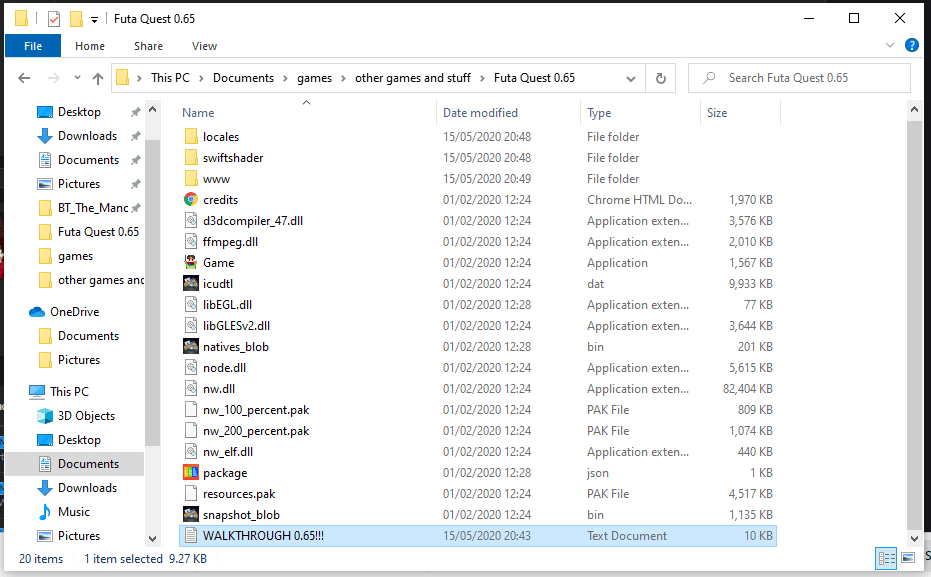Click This PC breadcrumb segment
931x577 pixels.
170,78
